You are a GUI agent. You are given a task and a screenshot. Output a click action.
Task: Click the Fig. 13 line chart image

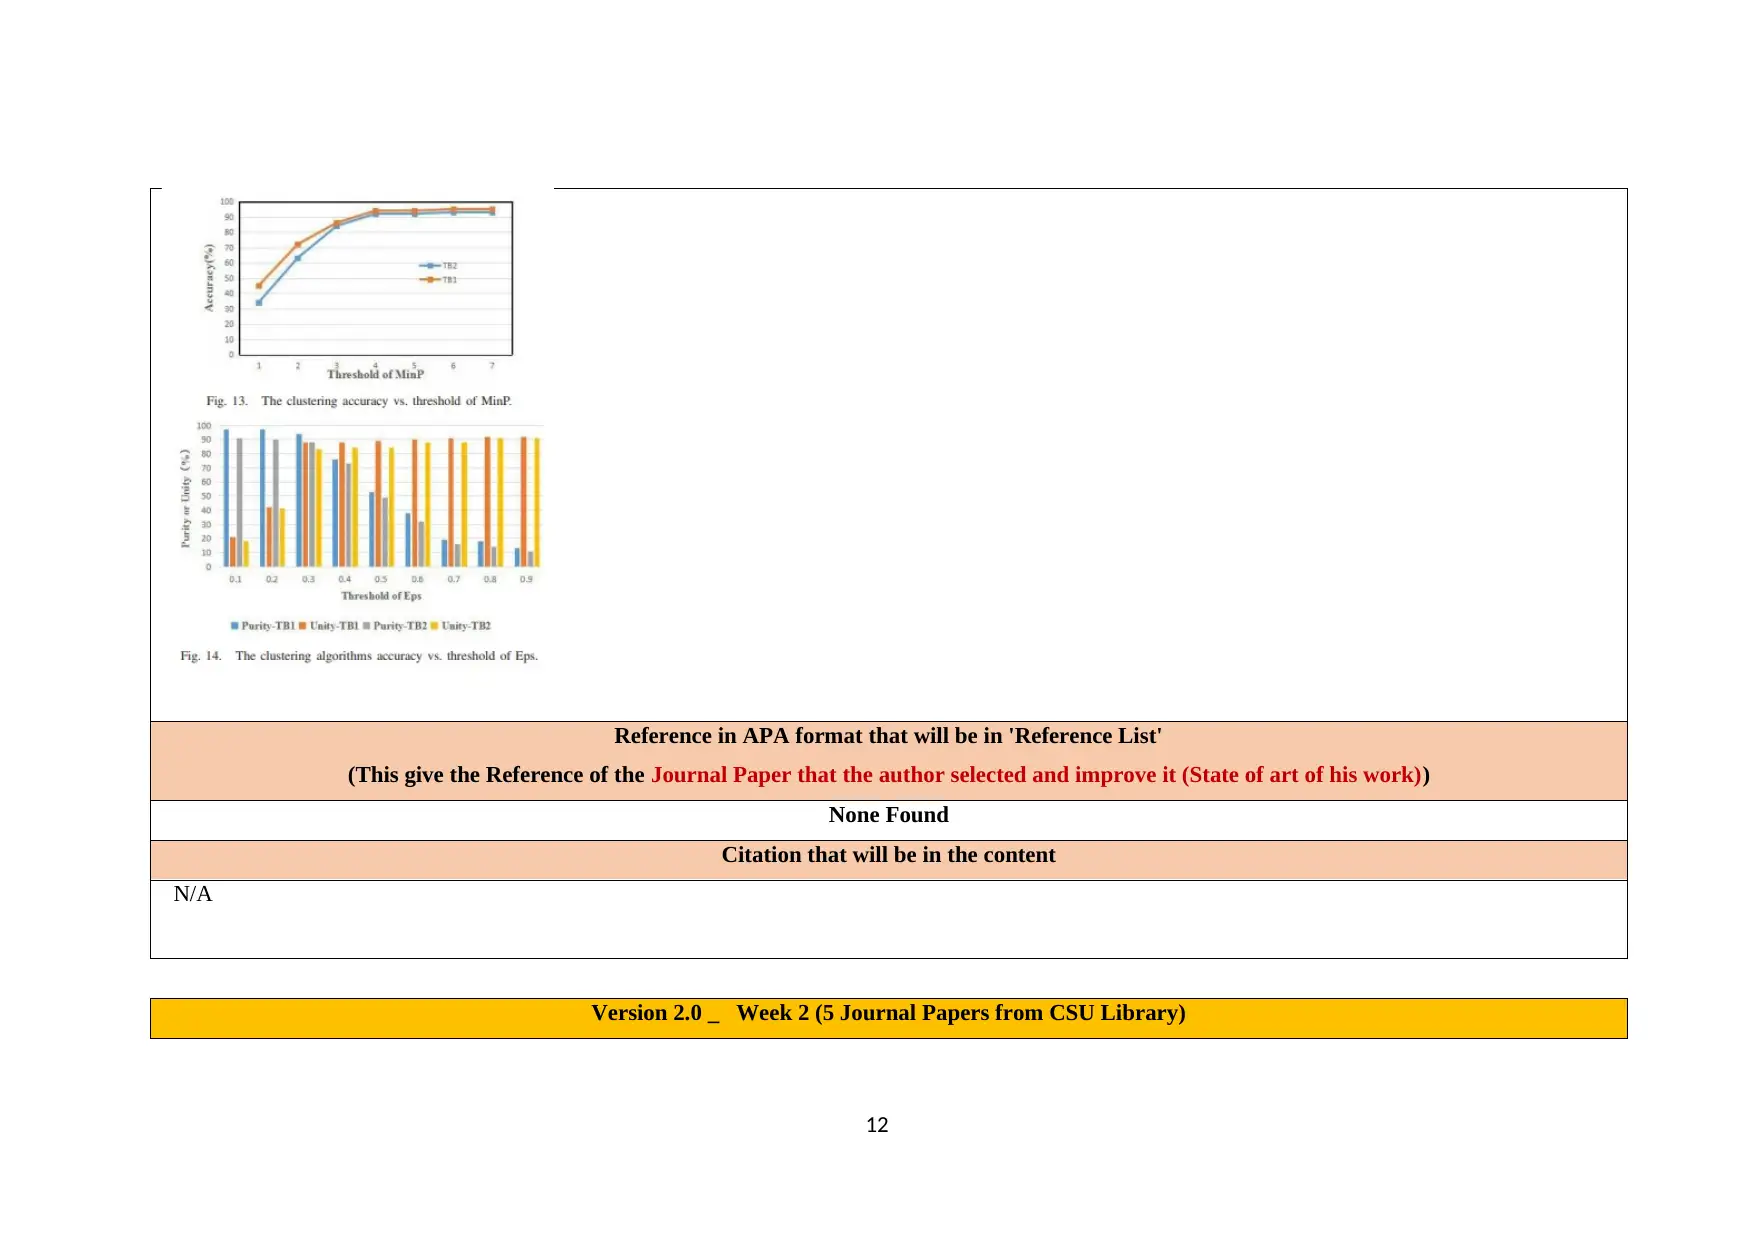(x=358, y=288)
